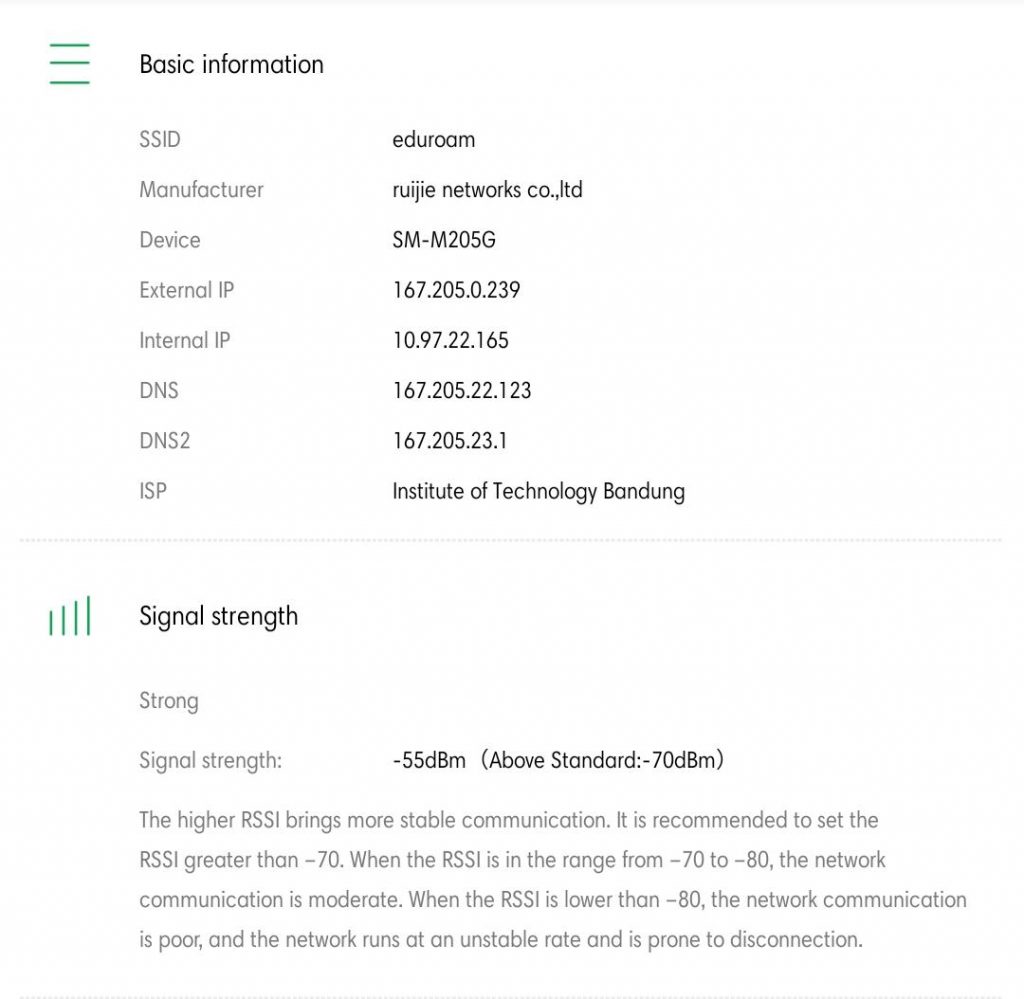
Task: Click the device name SM-M205G
Action: coord(444,240)
